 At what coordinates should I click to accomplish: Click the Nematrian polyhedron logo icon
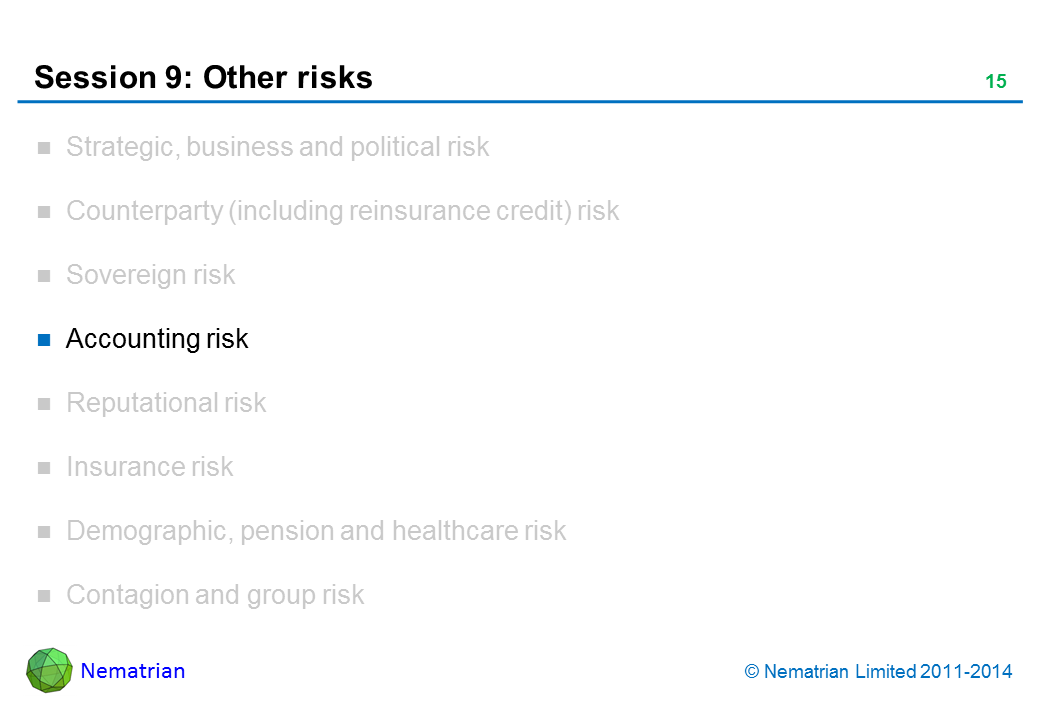pyautogui.click(x=49, y=671)
